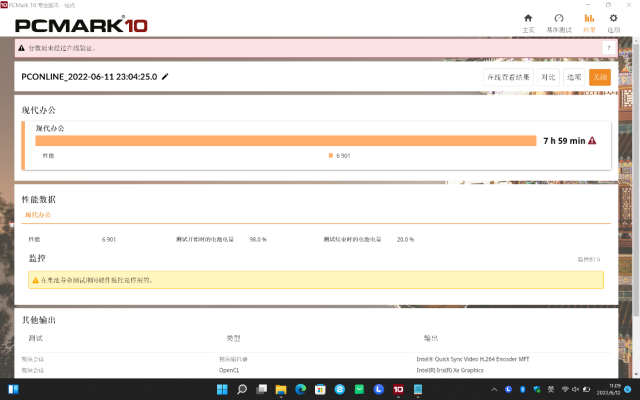Click the monitoring details link beside 监控
This screenshot has height=400, width=640.
[589, 259]
